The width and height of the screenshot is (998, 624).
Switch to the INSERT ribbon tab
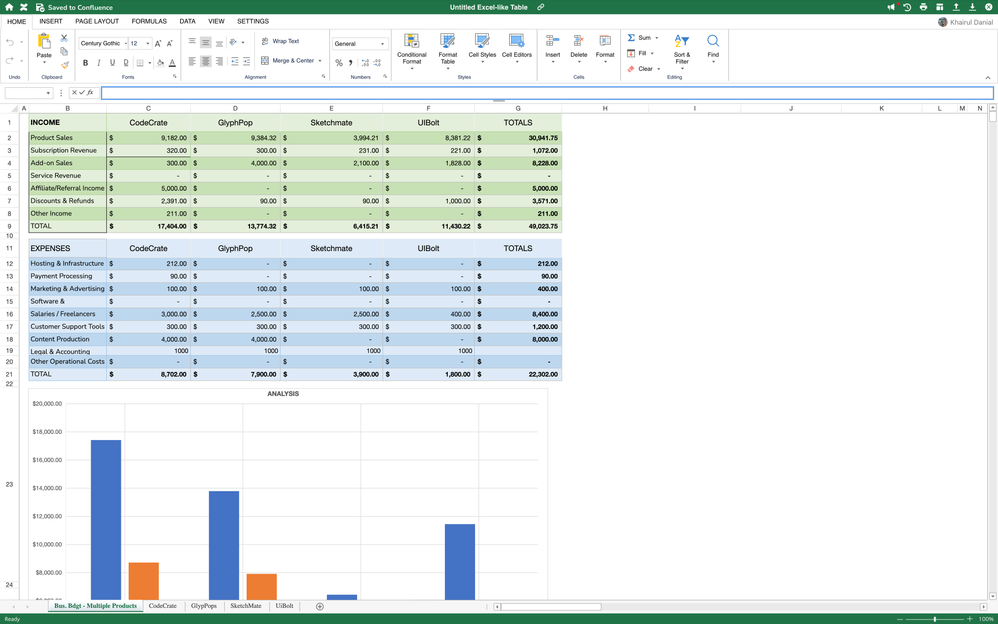(x=51, y=22)
